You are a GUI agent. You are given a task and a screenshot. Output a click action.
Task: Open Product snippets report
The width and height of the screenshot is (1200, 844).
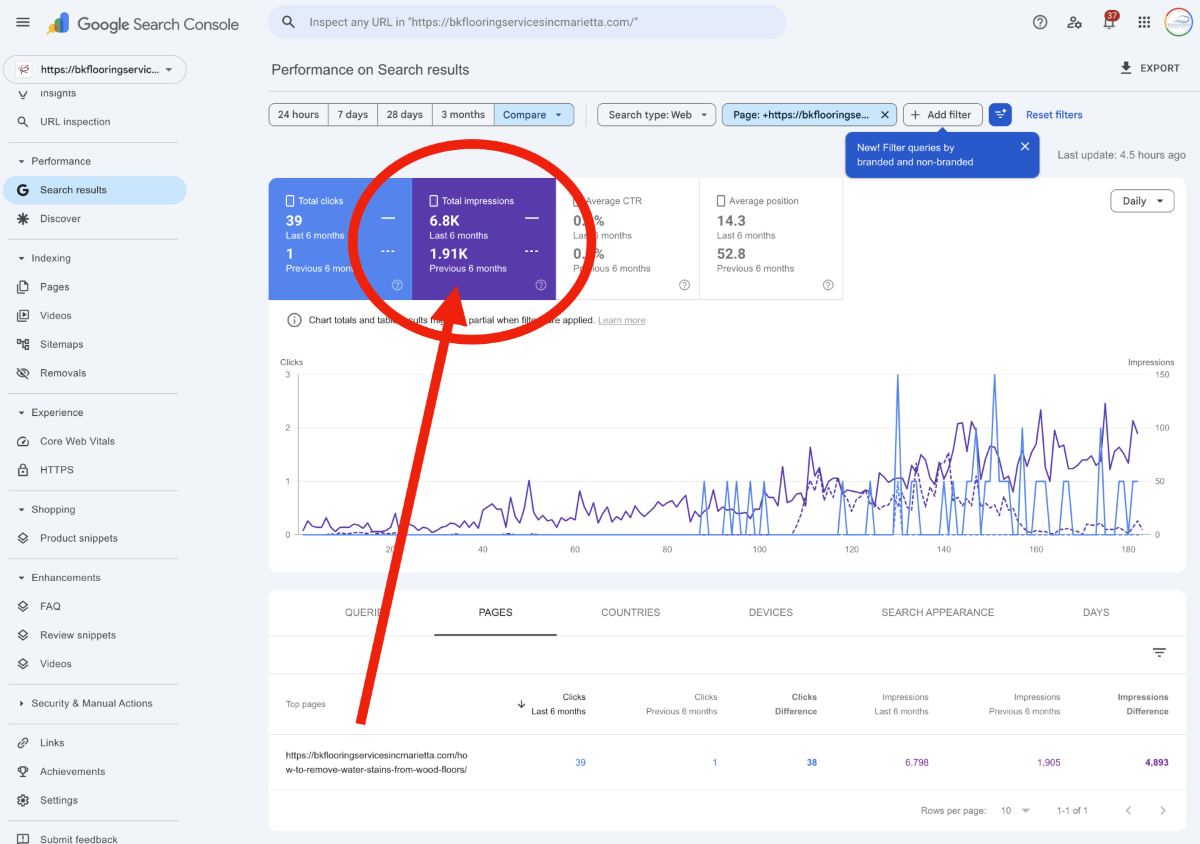click(93, 538)
